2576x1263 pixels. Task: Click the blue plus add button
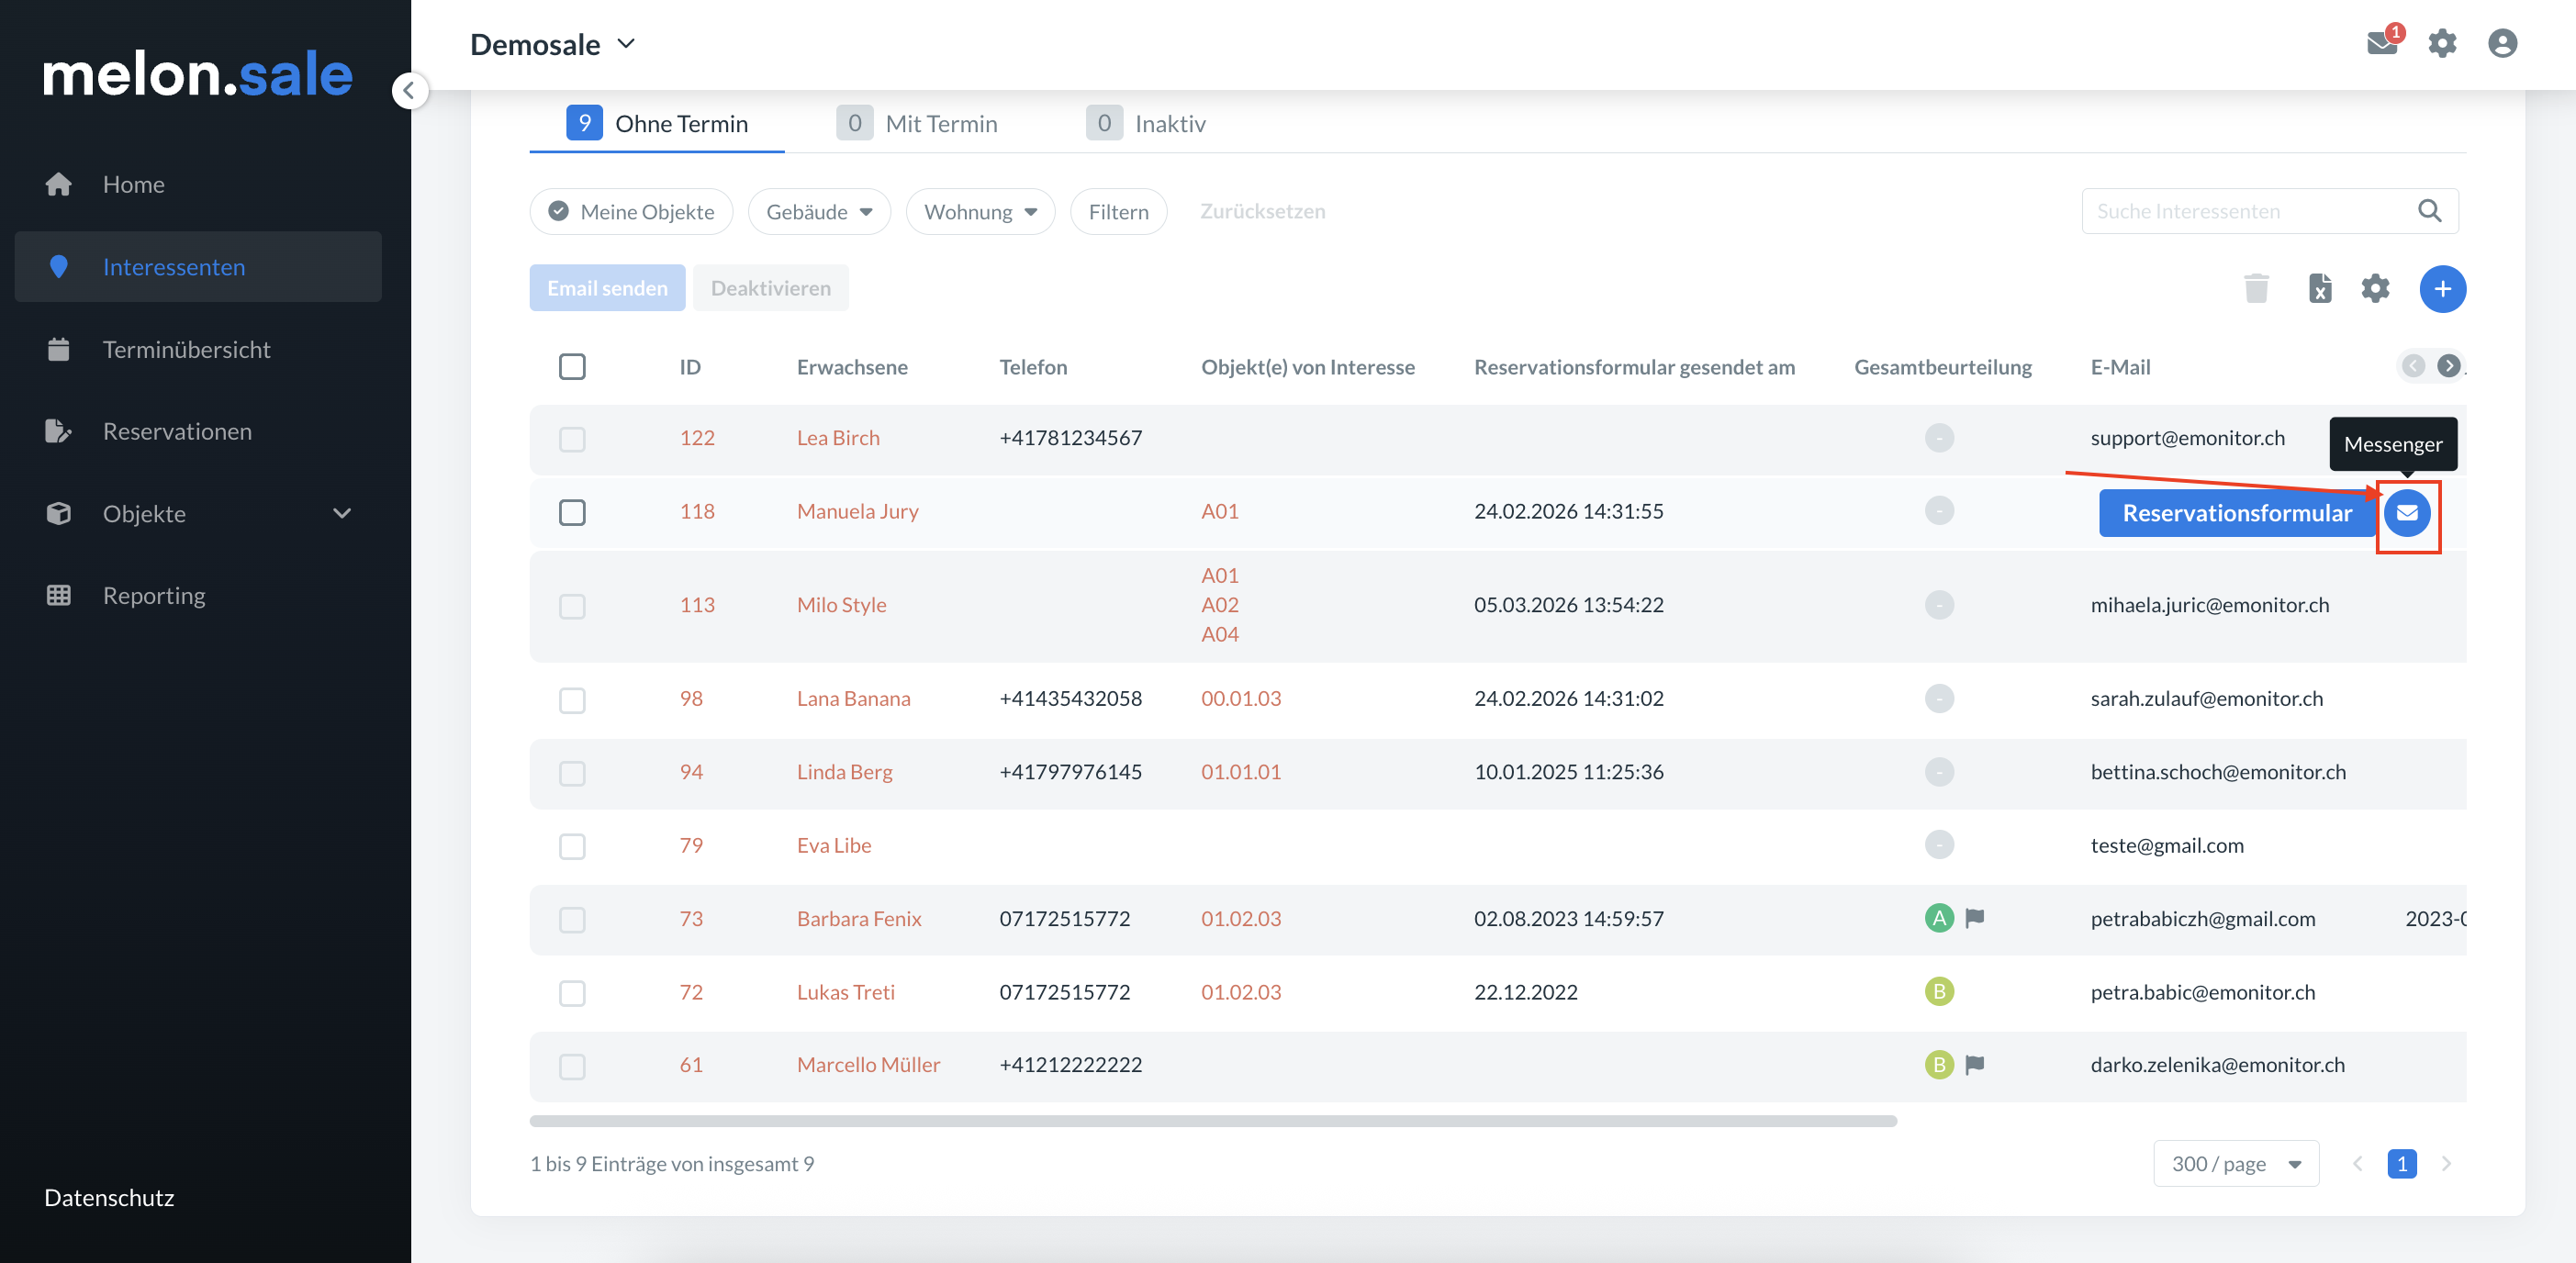[x=2441, y=288]
